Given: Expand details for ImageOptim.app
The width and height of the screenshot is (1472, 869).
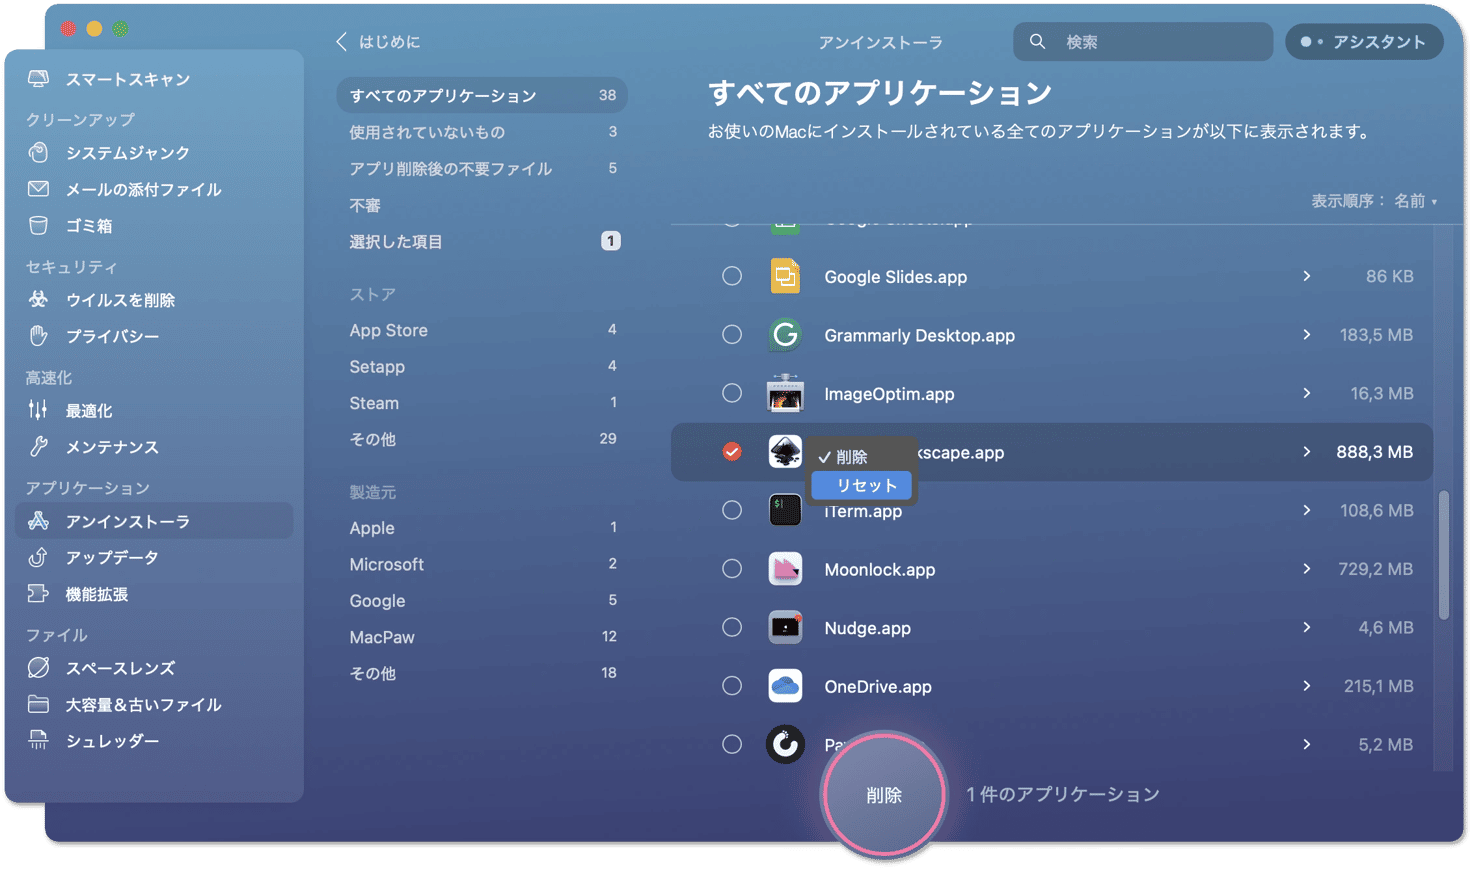Looking at the screenshot, I should [1307, 393].
